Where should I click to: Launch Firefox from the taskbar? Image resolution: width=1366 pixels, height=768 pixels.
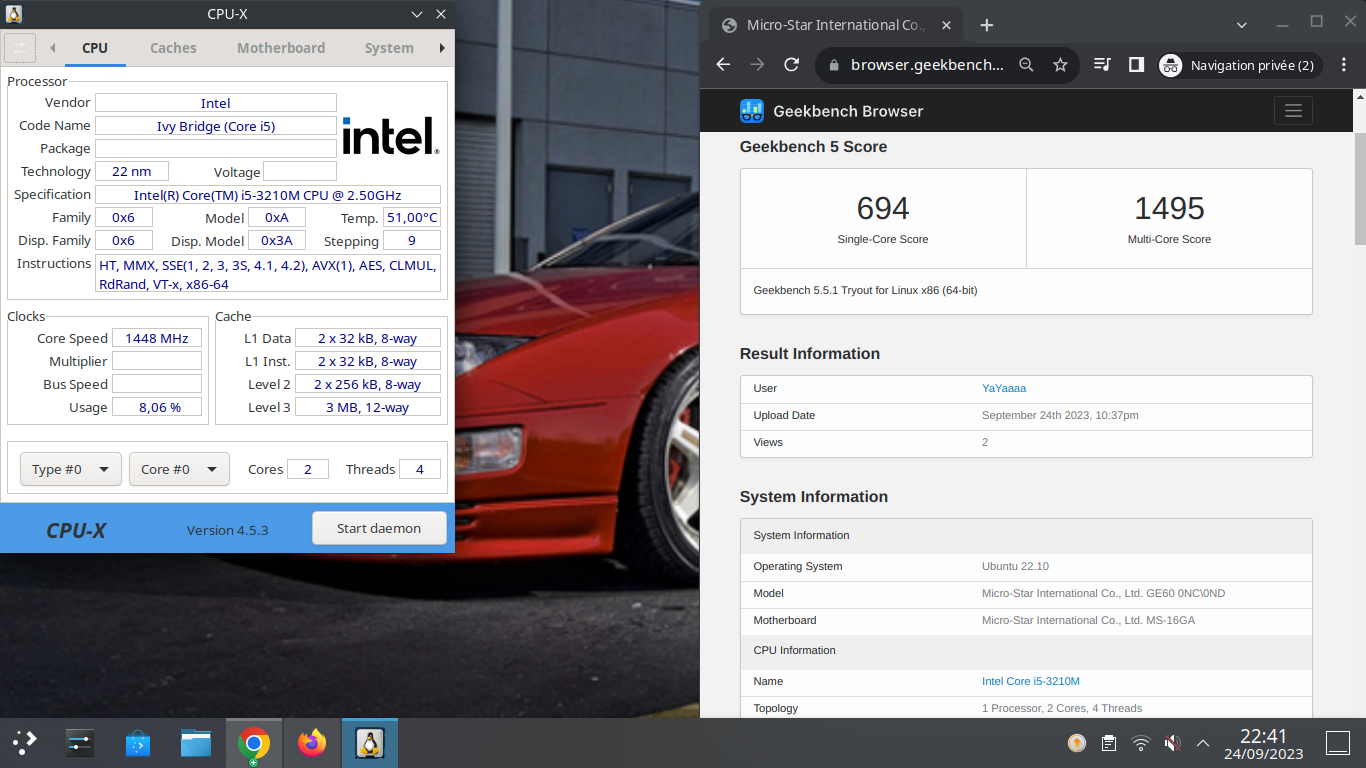coord(312,742)
